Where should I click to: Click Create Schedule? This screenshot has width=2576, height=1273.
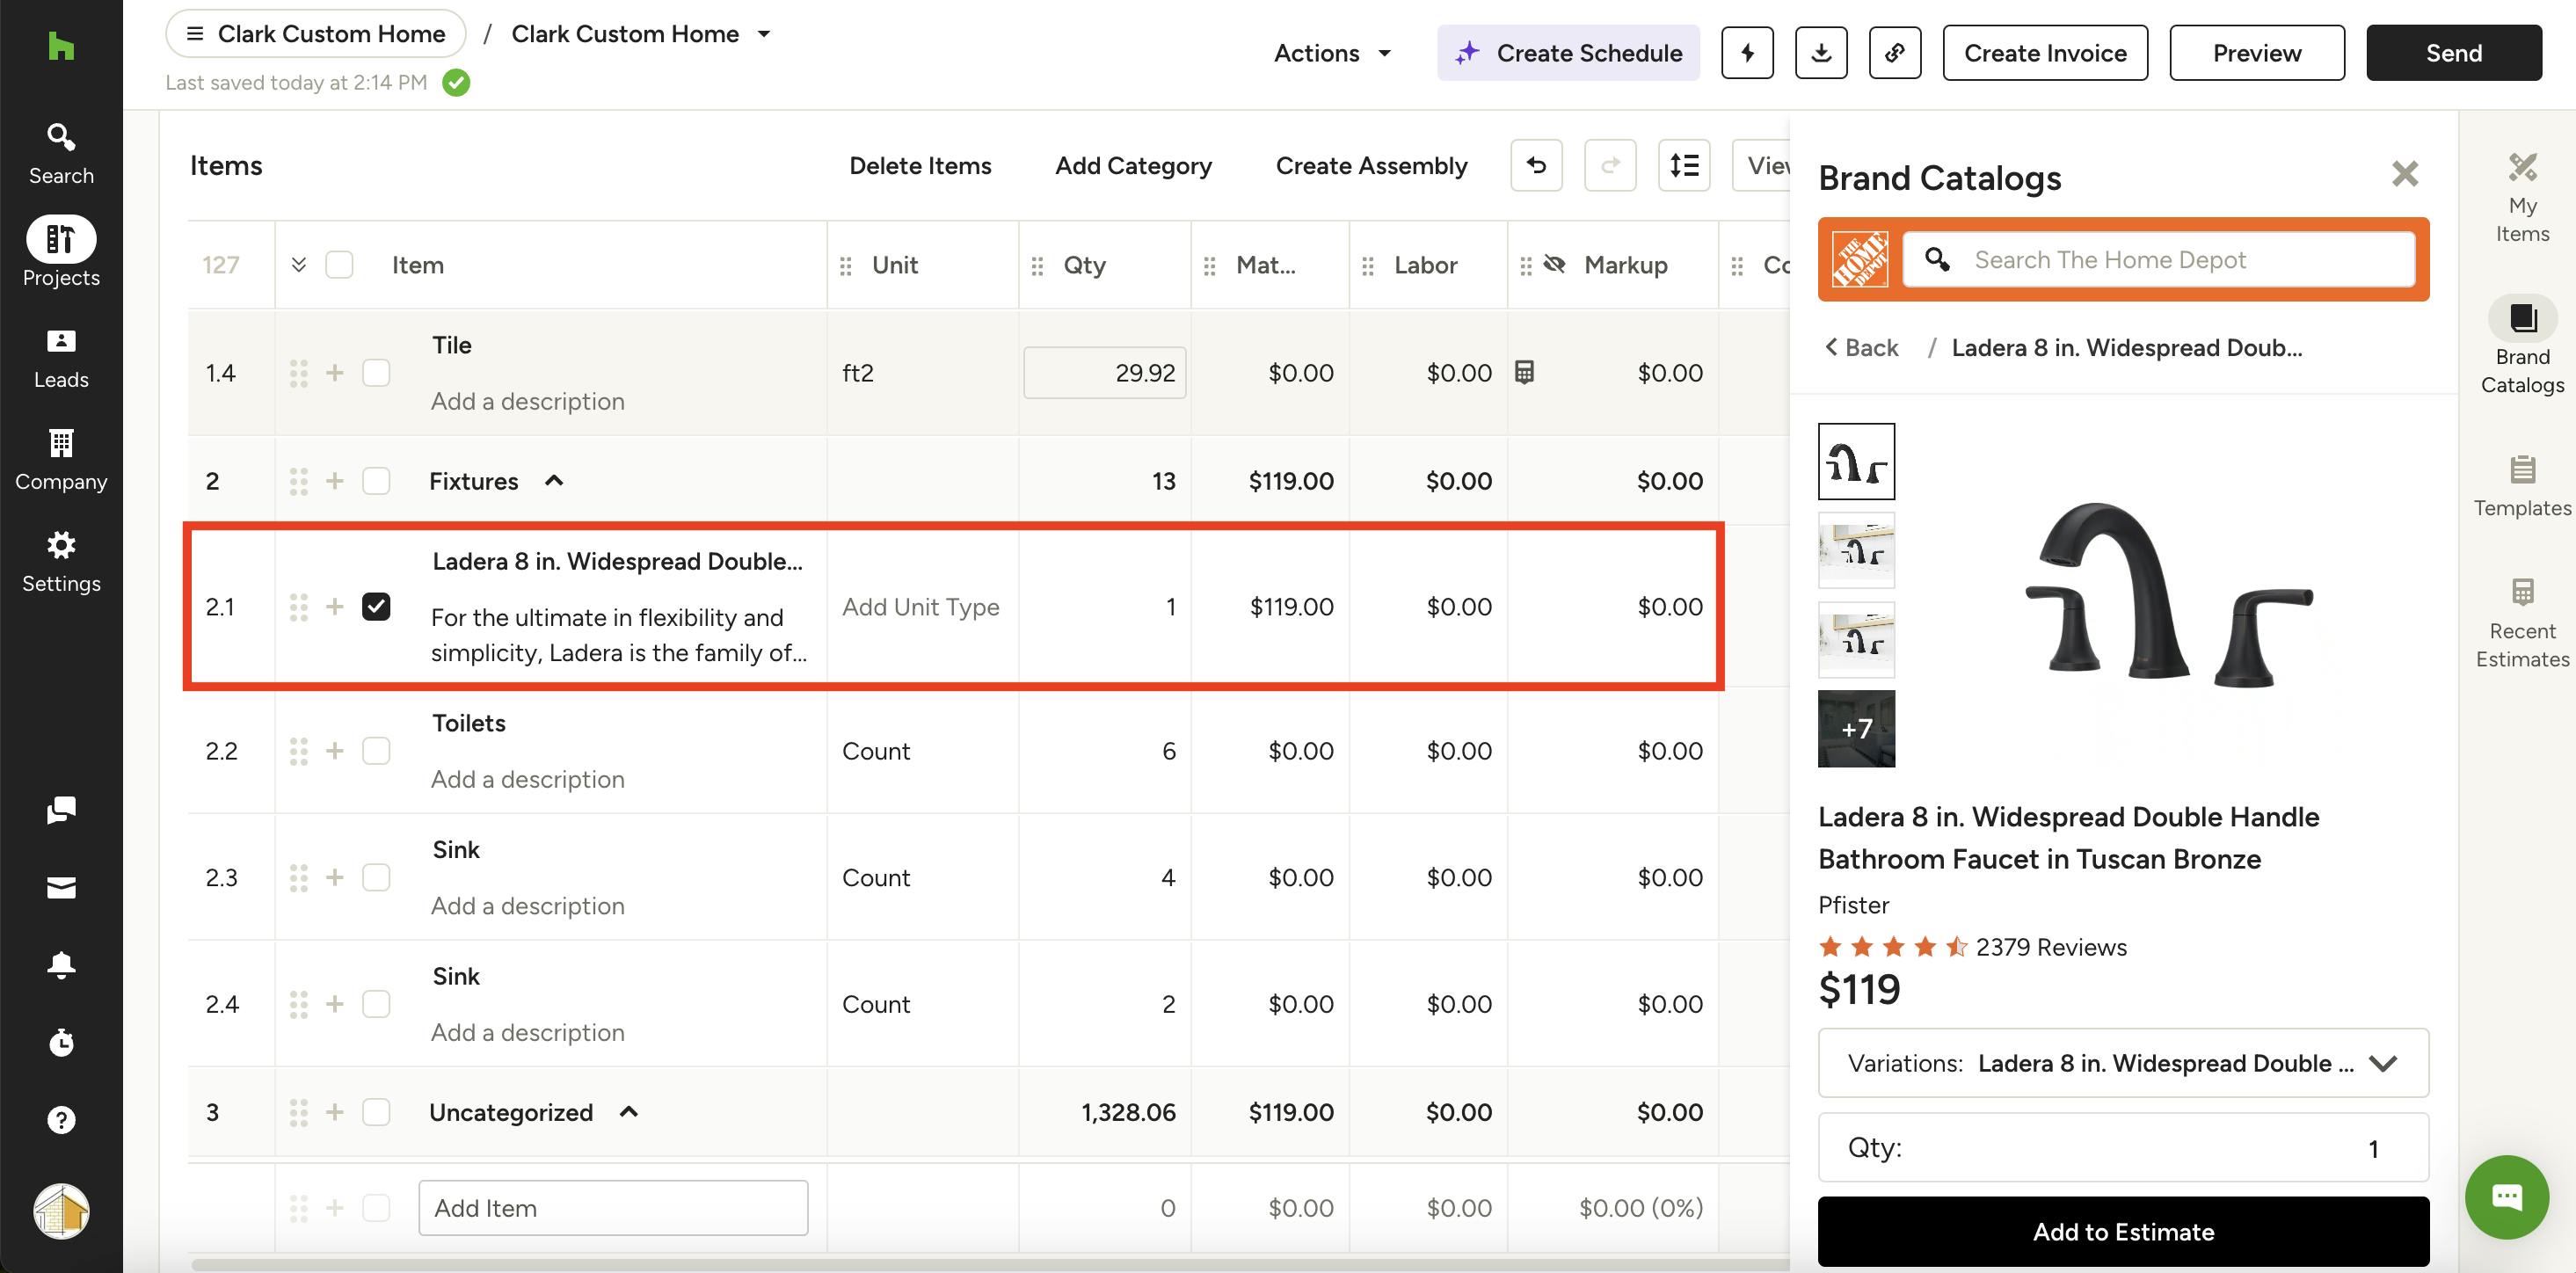pyautogui.click(x=1568, y=53)
